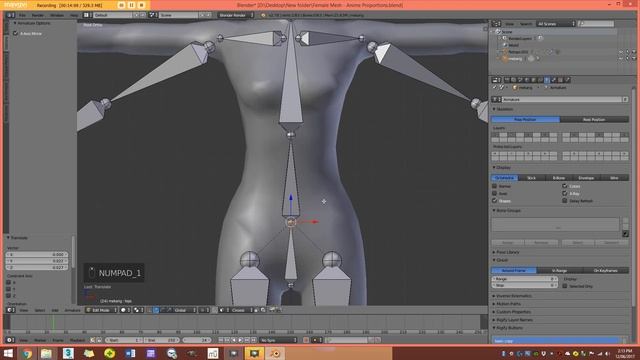The width and height of the screenshot is (640, 360).
Task: Expand the Pose Library panel
Action: coord(508,252)
